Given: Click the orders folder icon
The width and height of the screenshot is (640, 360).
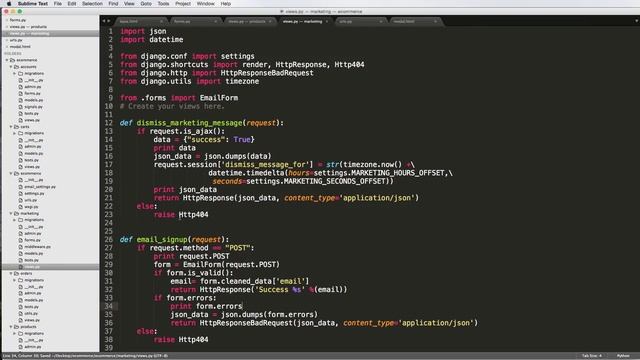Looking at the screenshot, I should coord(16,273).
